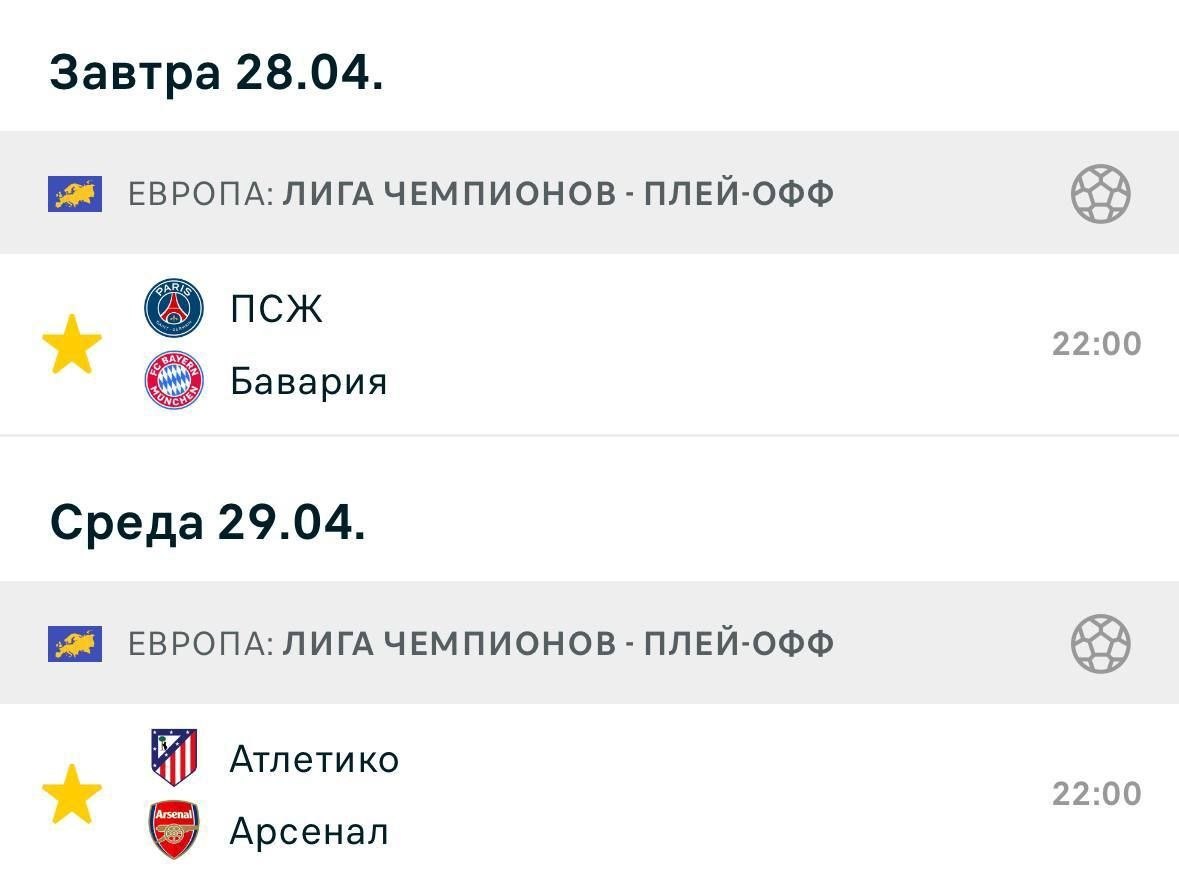Screen dimensions: 1179x871
Task: Click the 22:00 time of the Атлетико match
Action: click(1096, 794)
